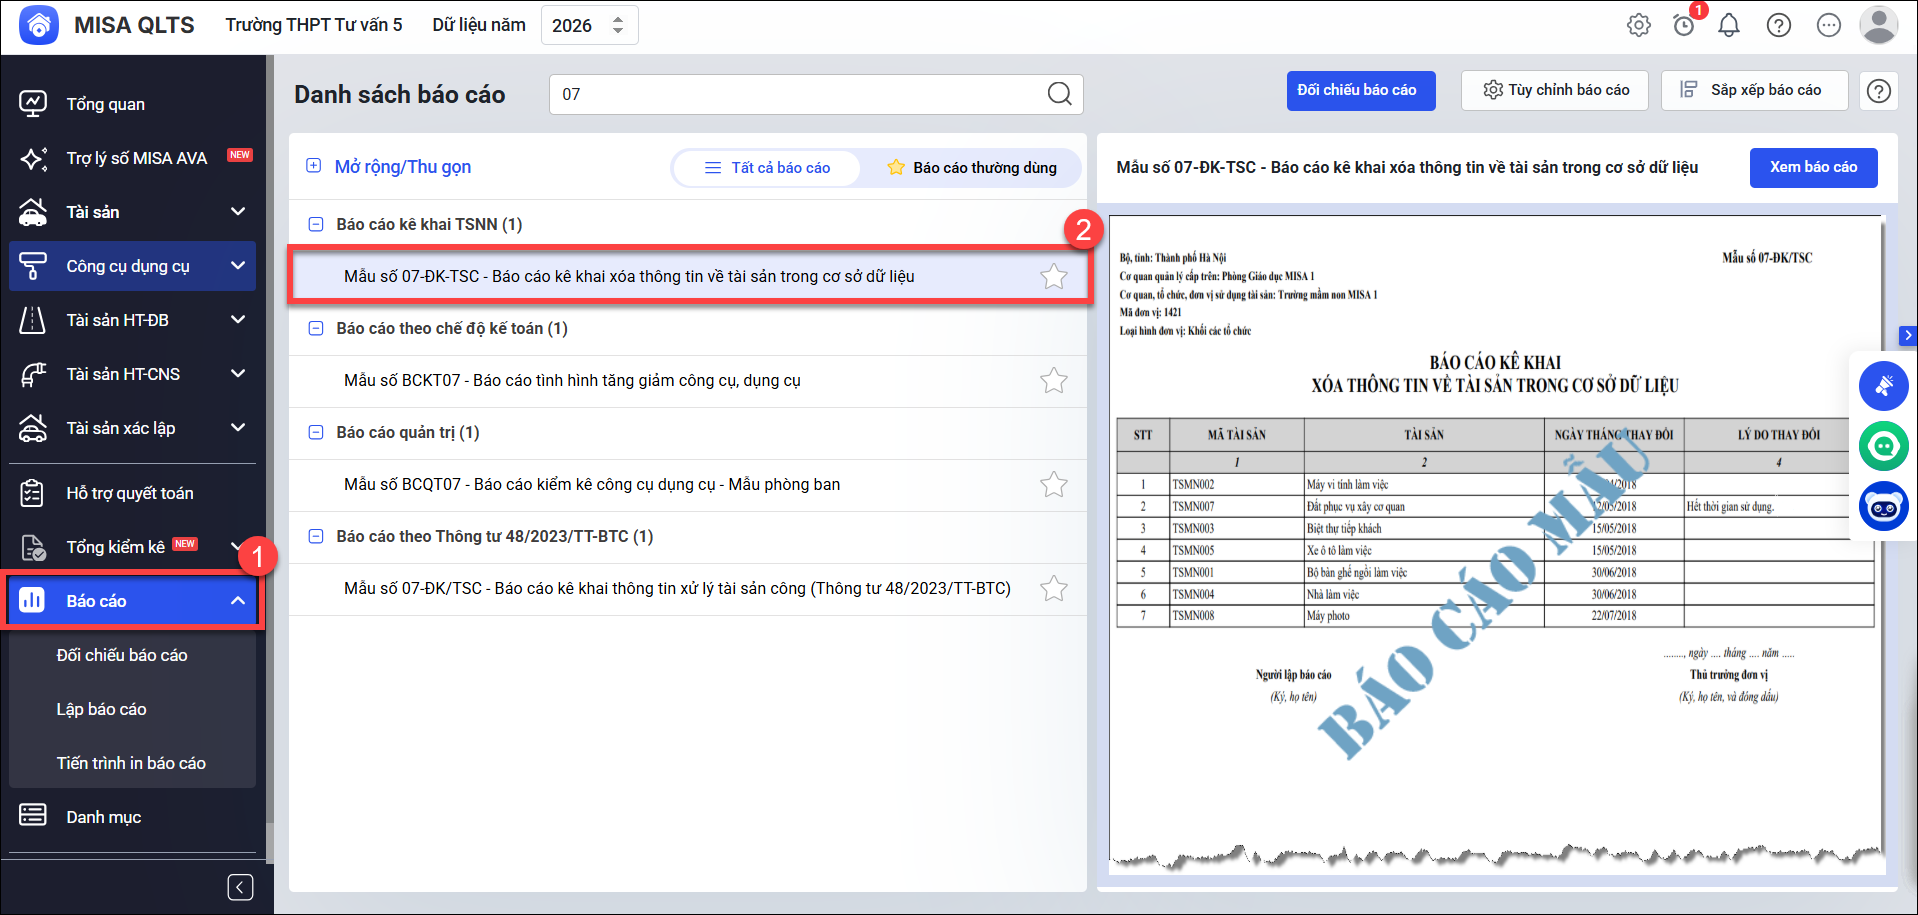The height and width of the screenshot is (915, 1918).
Task: Open the green chat support floating icon
Action: click(x=1883, y=446)
